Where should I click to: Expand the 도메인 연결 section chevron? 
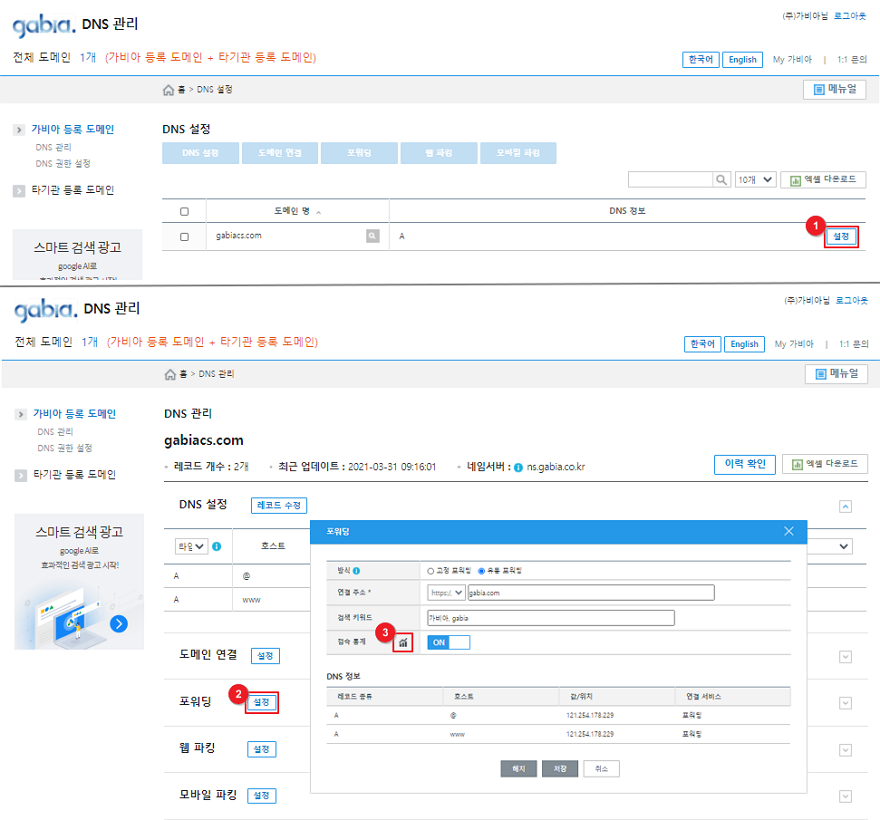pyautogui.click(x=846, y=657)
